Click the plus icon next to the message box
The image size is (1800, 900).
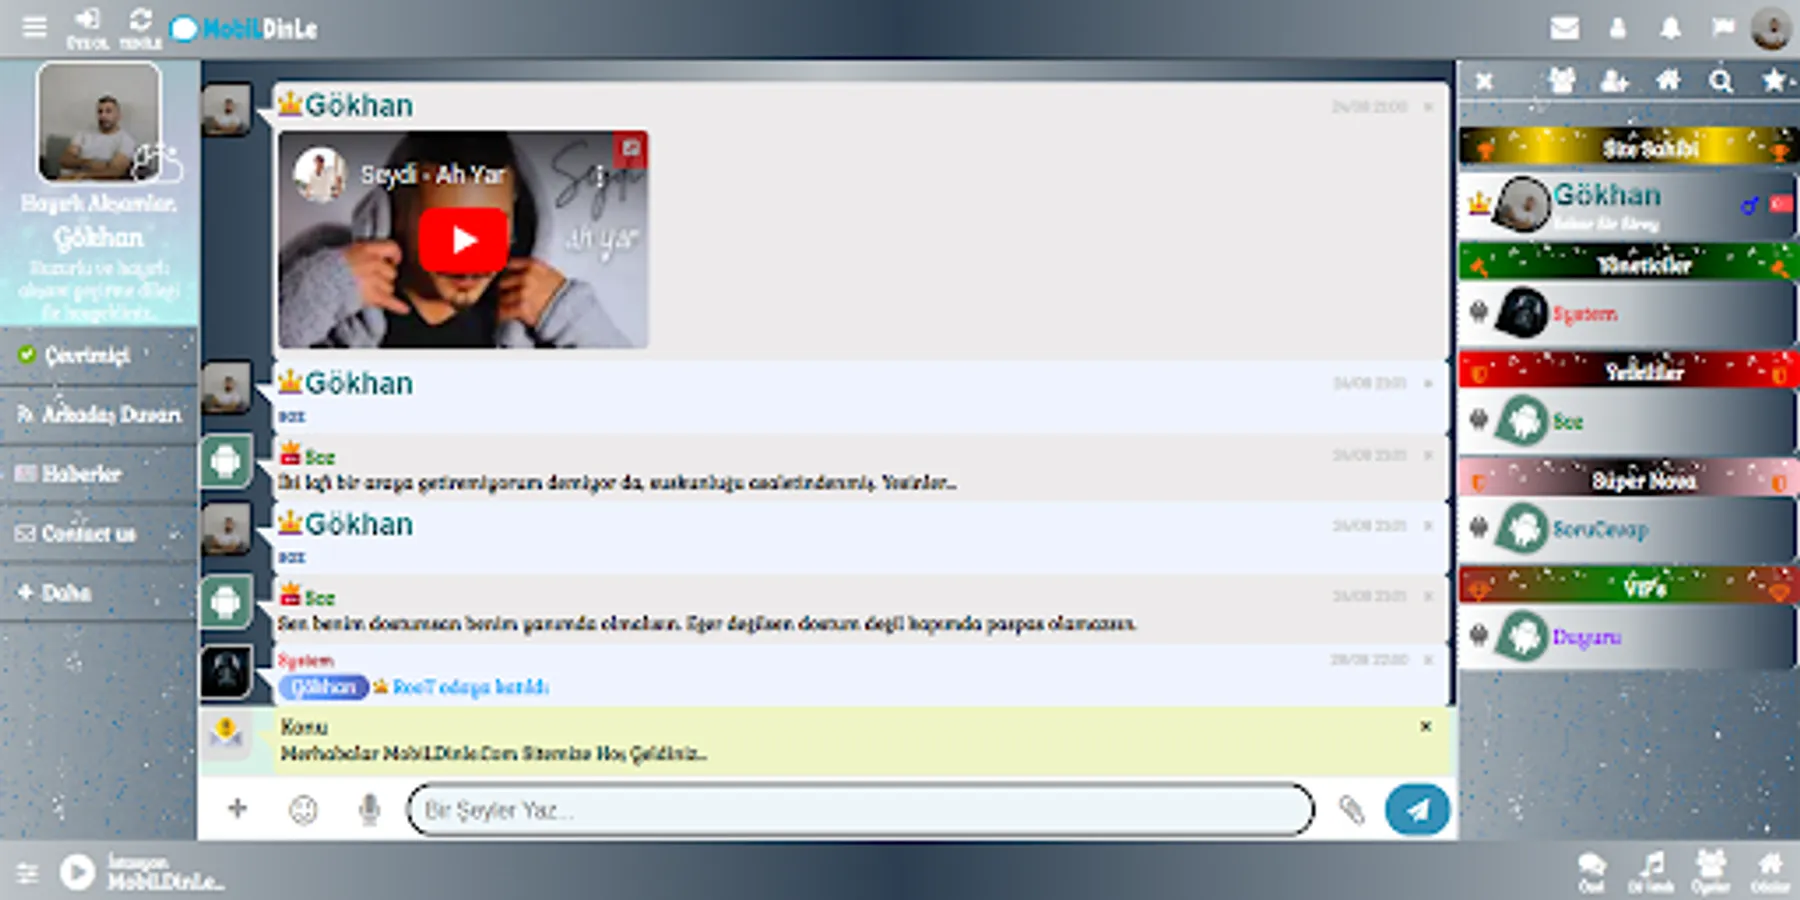pyautogui.click(x=237, y=808)
